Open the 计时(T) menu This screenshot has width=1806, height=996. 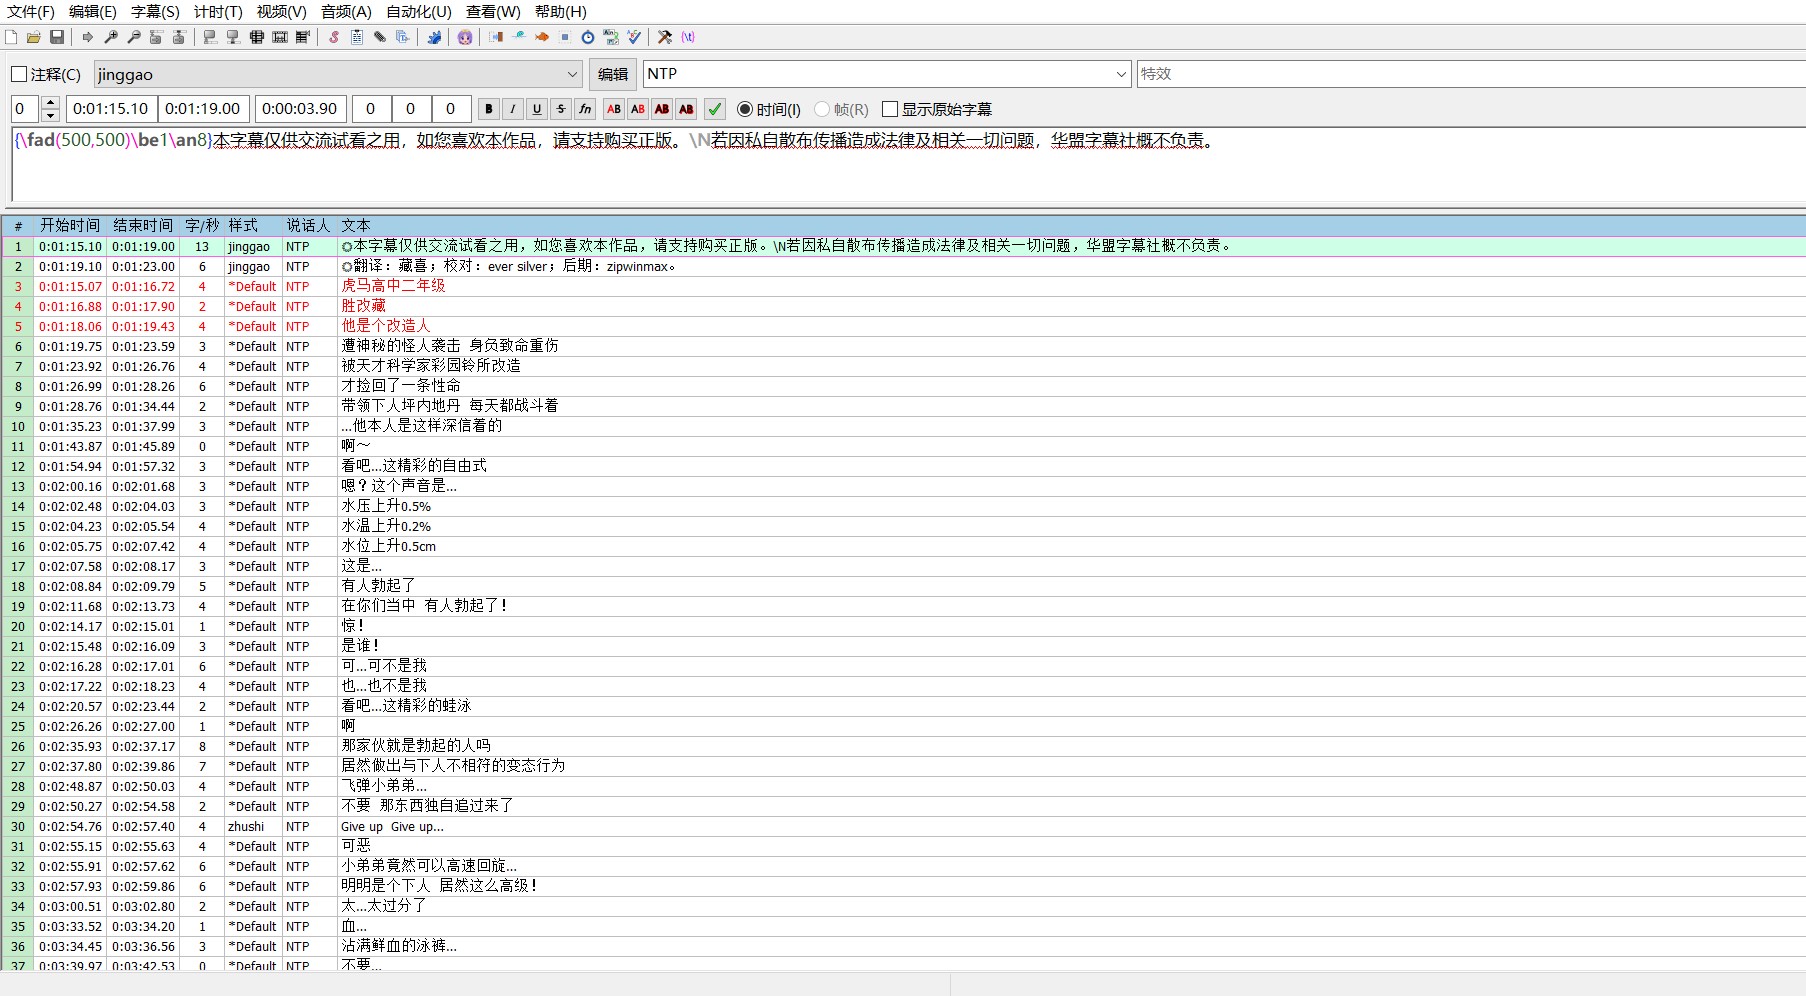[218, 12]
